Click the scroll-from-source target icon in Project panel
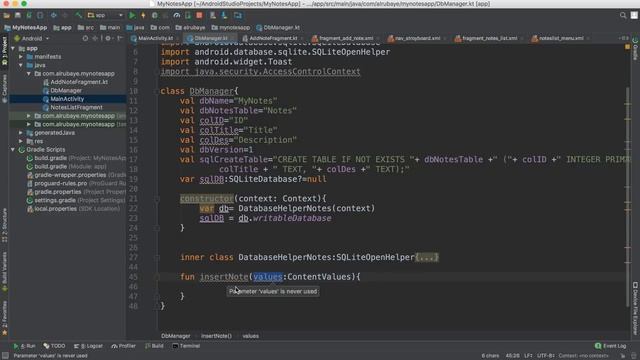This screenshot has height=360, width=640. pyautogui.click(x=85, y=38)
